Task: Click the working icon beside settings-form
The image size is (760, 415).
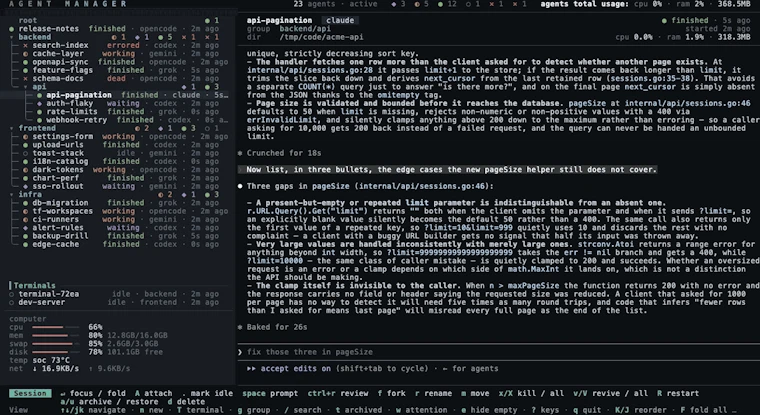Action: click(25, 137)
